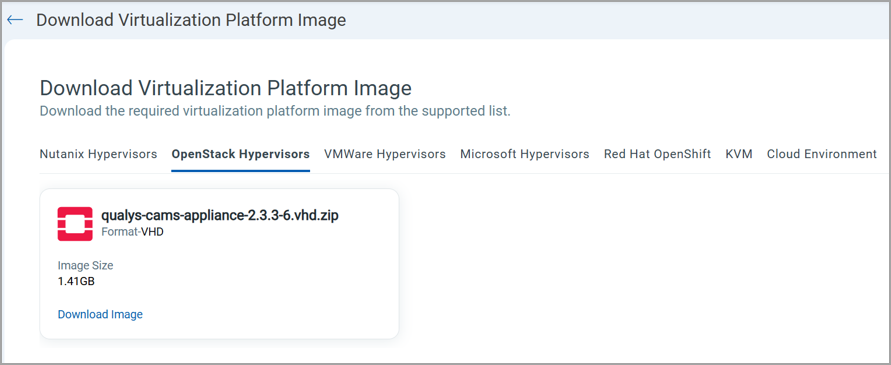Click the 1.41GB size value
891x365 pixels.
point(76,281)
